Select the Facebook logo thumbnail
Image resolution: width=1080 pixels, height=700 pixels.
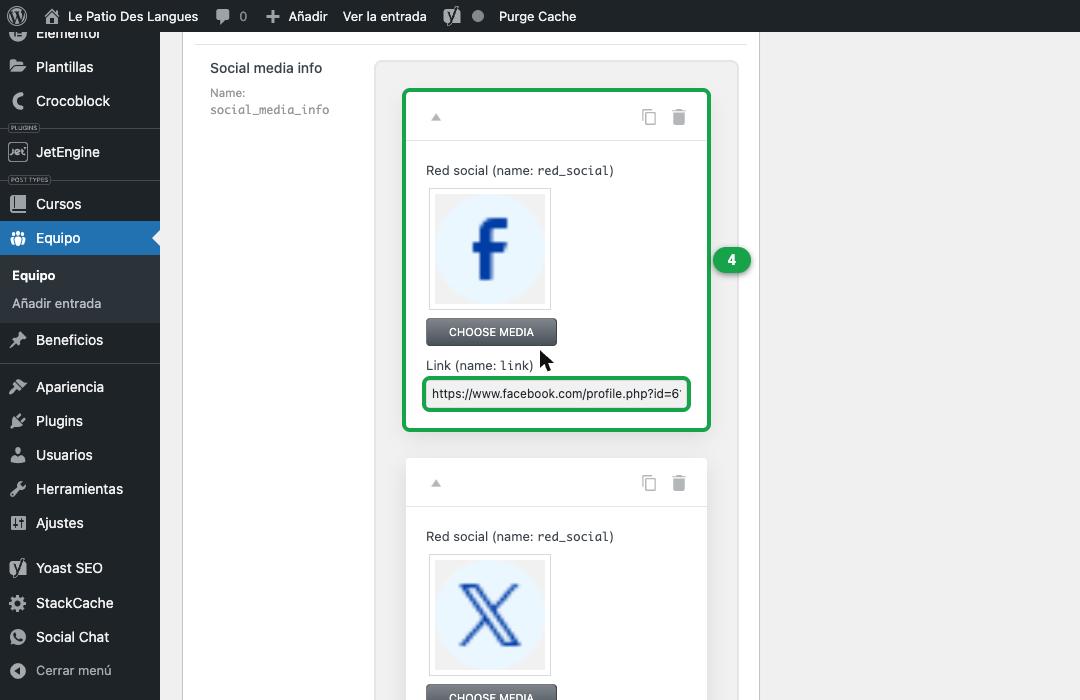[x=490, y=249]
